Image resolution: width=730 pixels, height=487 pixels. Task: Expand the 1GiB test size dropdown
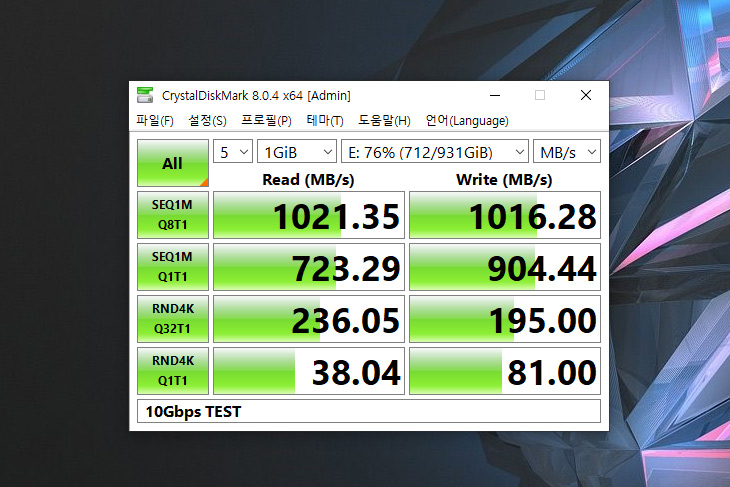pyautogui.click(x=297, y=151)
